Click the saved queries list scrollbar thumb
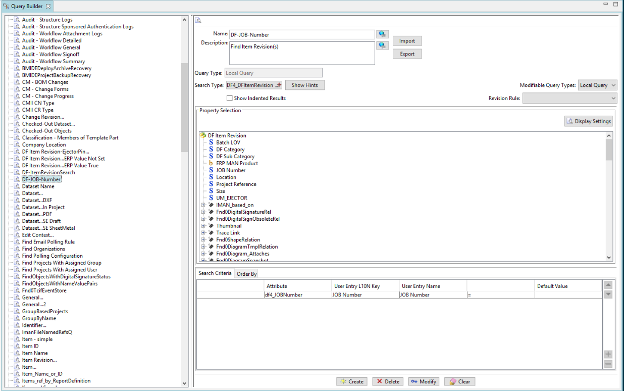This screenshot has width=624, height=392. coord(184,107)
